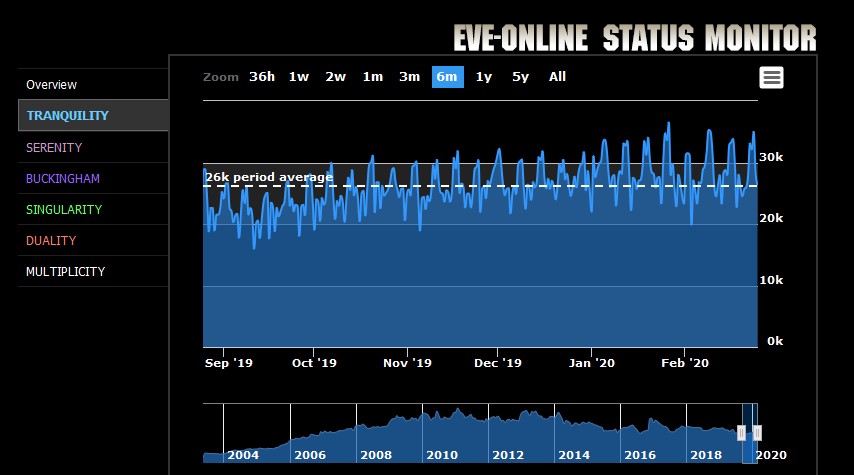
Task: Click the '26k period average' label
Action: [x=269, y=177]
